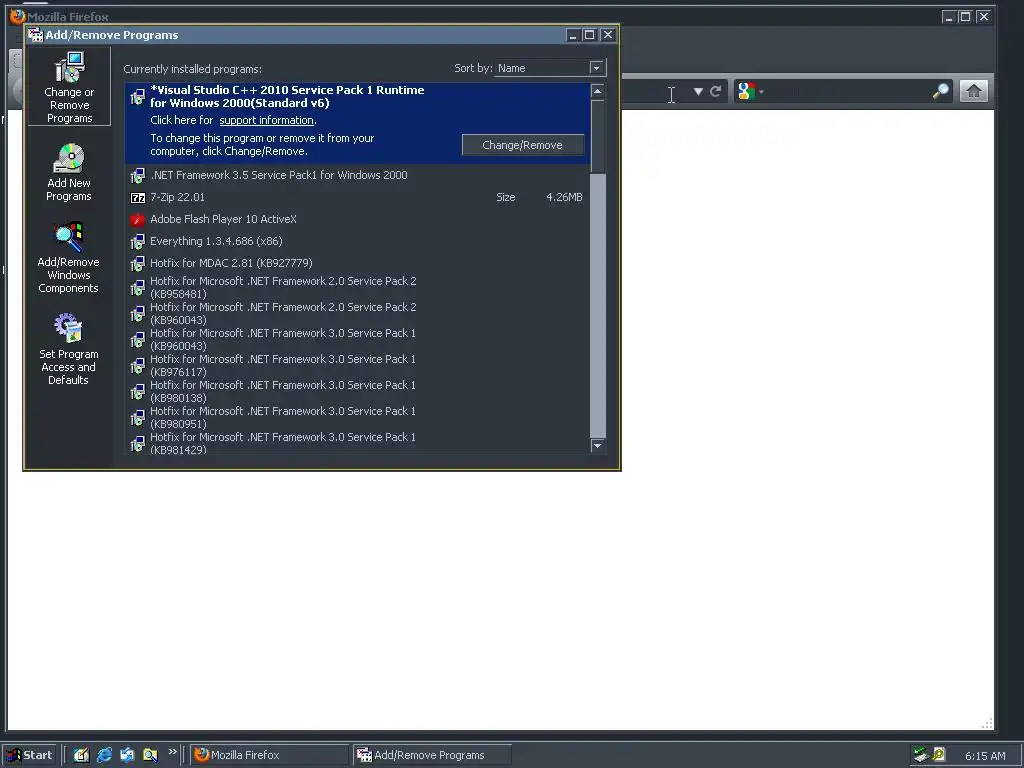Click the taskbar clock showing 6:15 AM
The image size is (1024, 768).
[x=985, y=756]
